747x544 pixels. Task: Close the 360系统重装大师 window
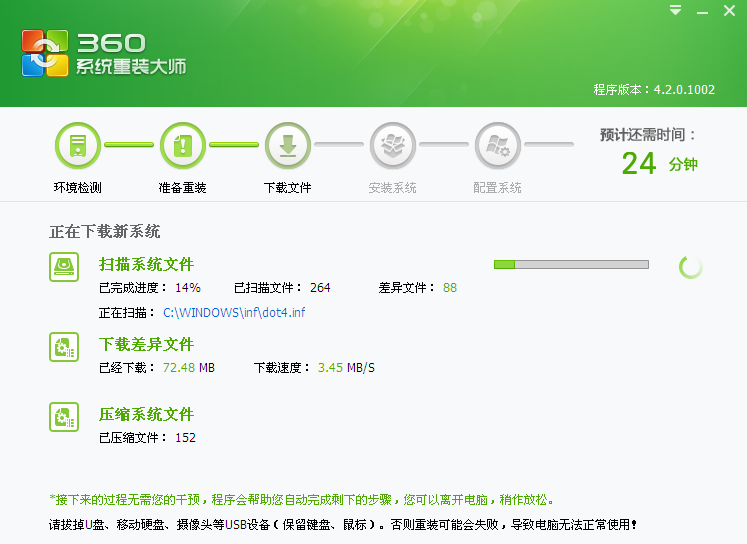(x=730, y=10)
